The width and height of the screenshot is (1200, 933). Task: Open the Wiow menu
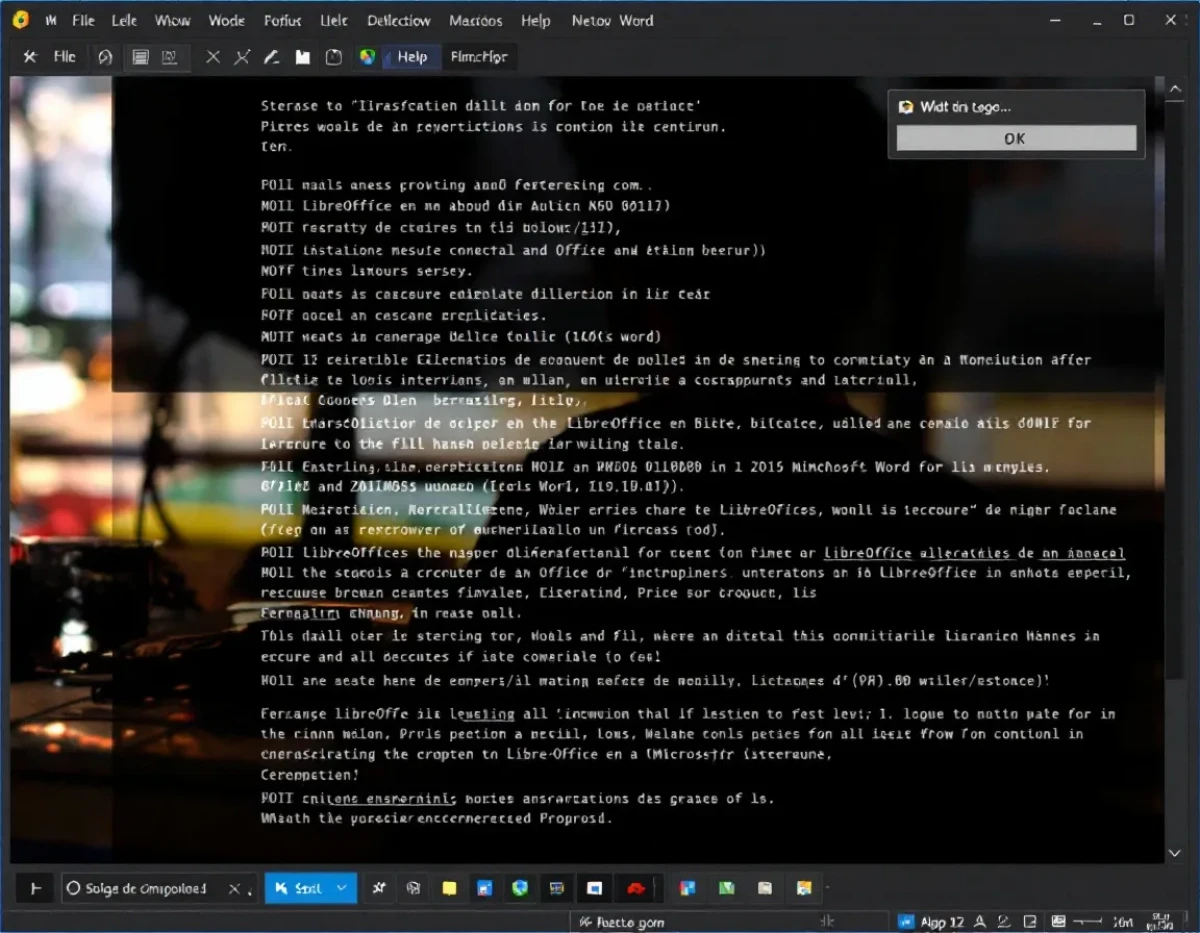click(173, 20)
